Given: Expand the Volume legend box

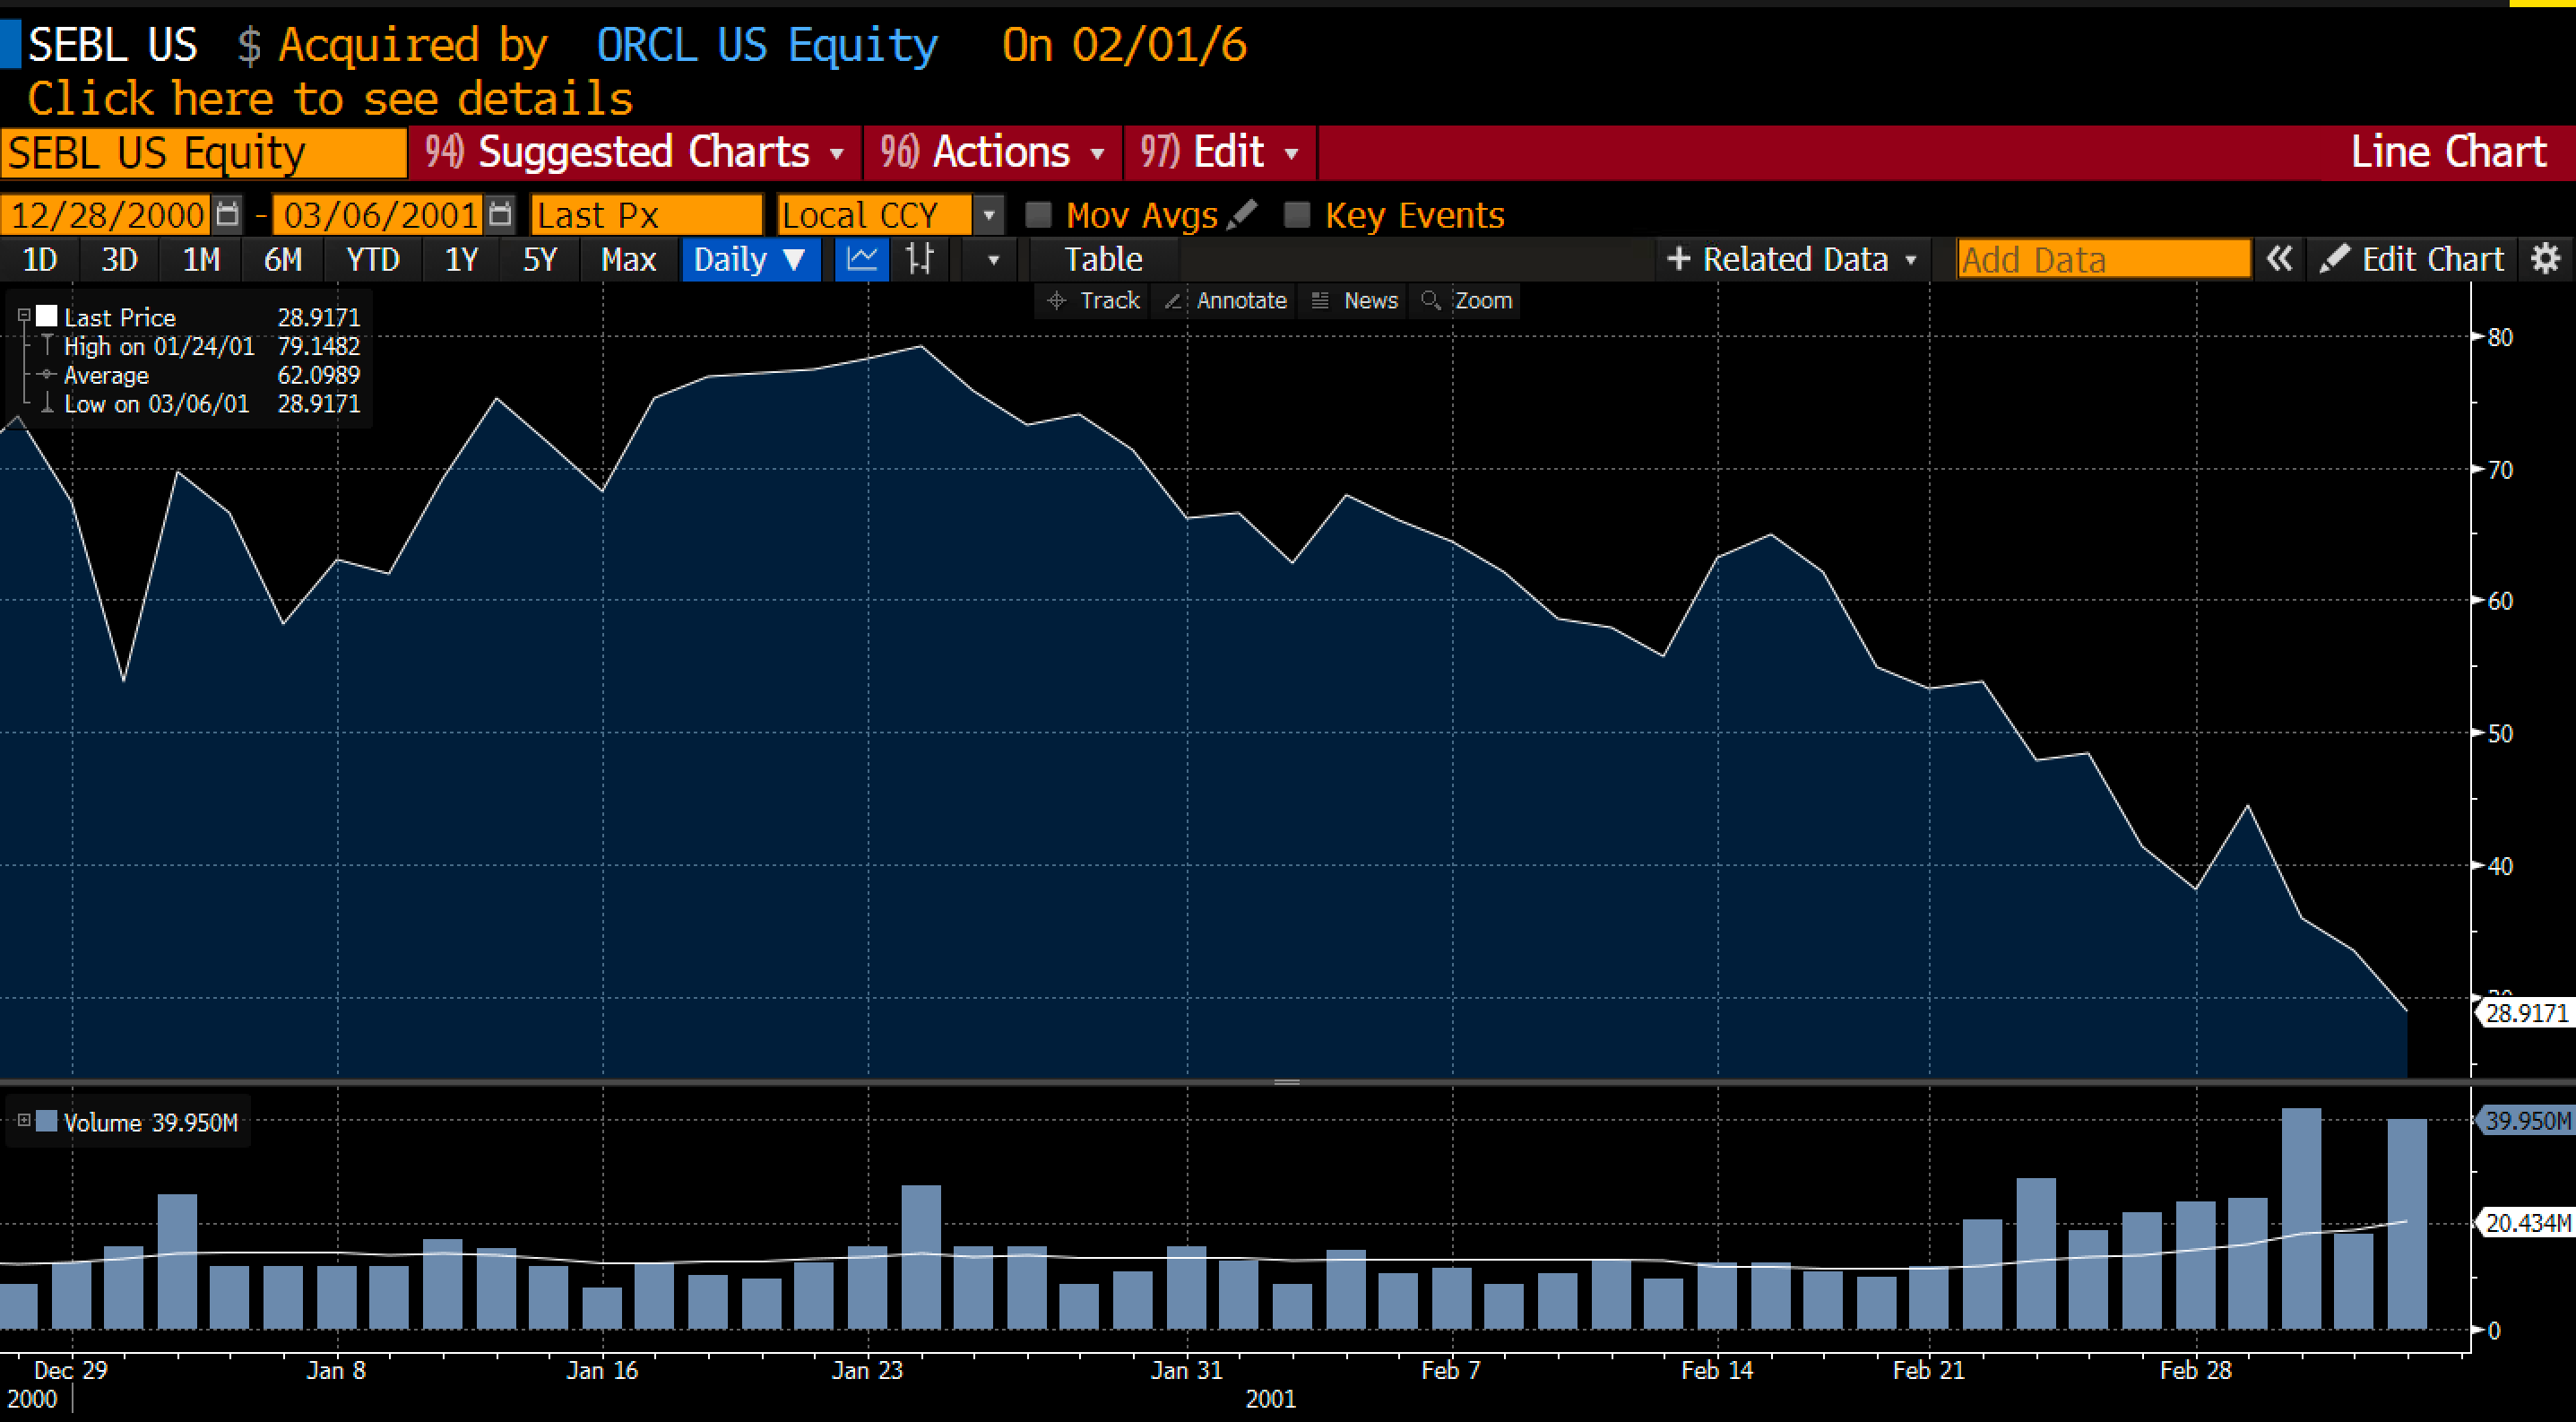Looking at the screenshot, I should (24, 1120).
